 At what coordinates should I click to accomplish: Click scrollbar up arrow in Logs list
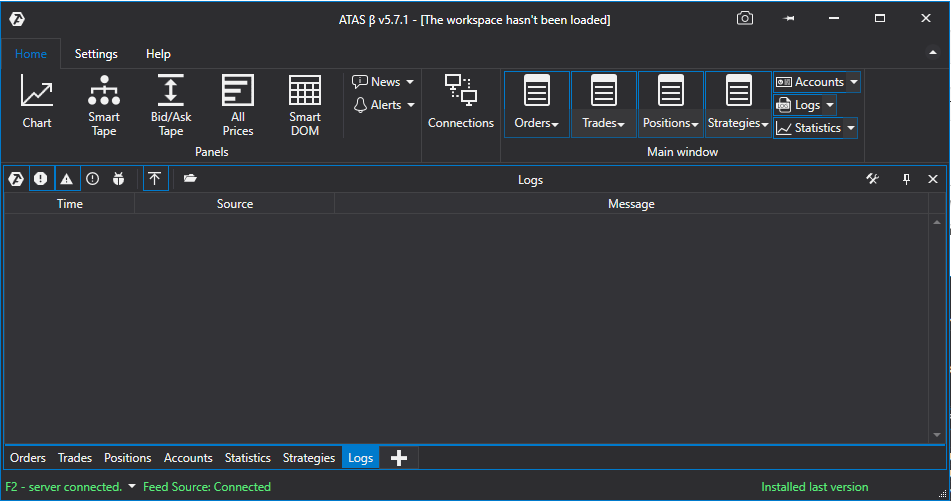(x=937, y=222)
